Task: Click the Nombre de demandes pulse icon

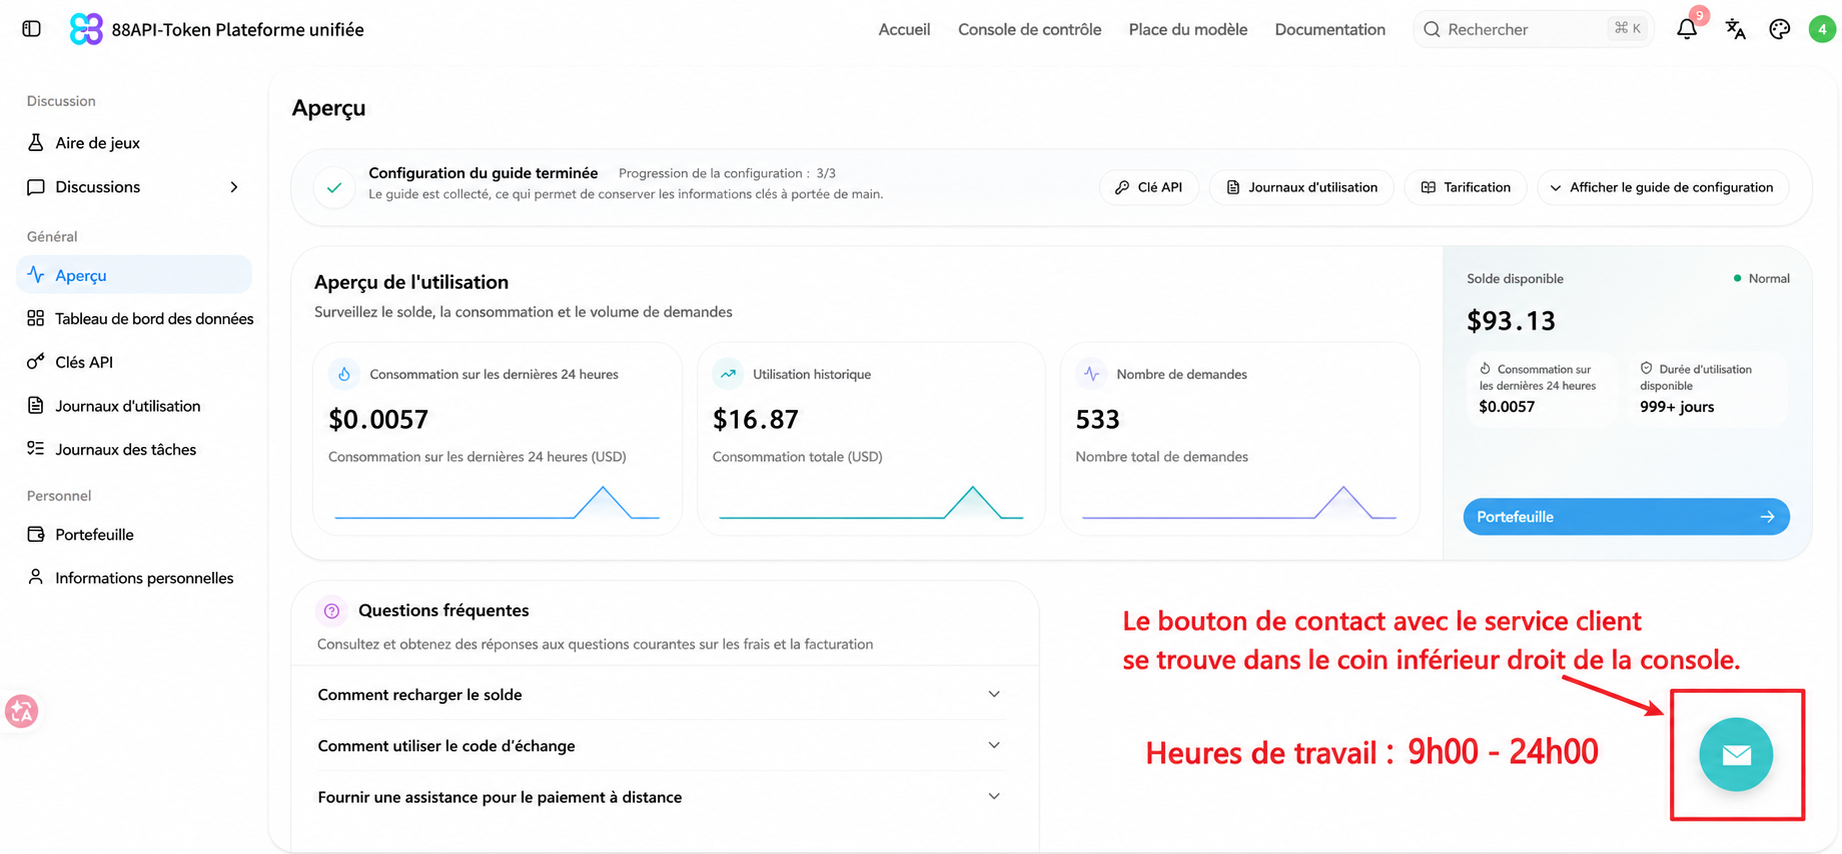Action: [1091, 374]
